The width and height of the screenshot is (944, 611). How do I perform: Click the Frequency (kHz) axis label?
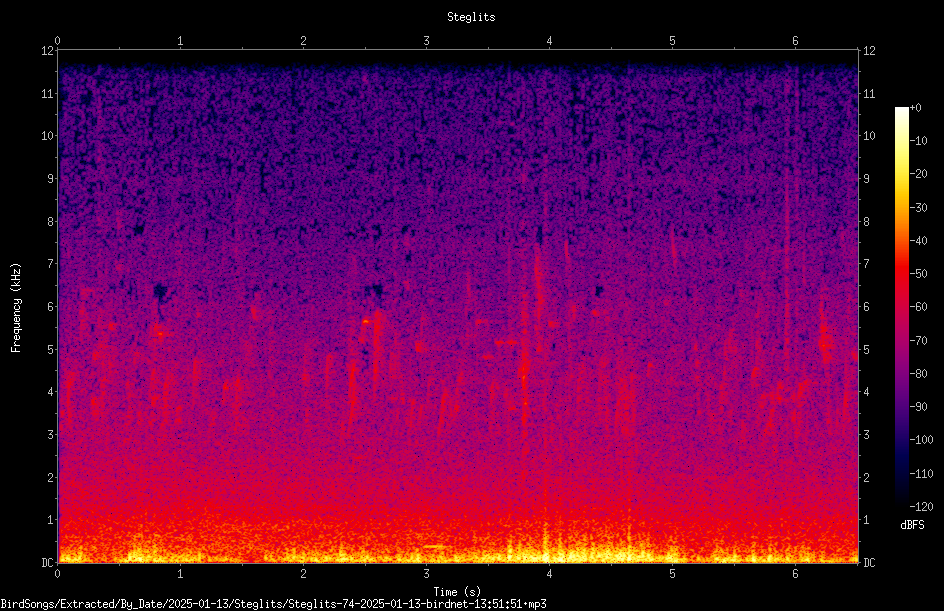click(x=16, y=308)
